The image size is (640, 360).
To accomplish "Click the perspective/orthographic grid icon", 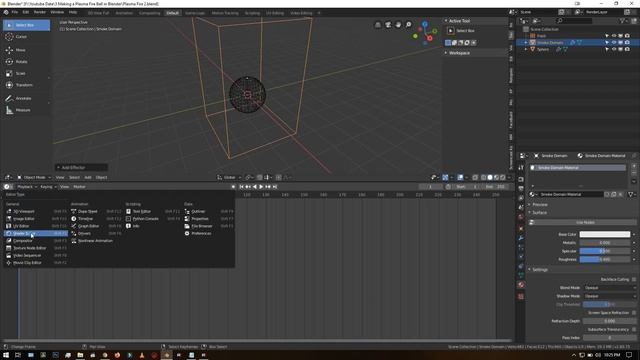I will pos(378,25).
